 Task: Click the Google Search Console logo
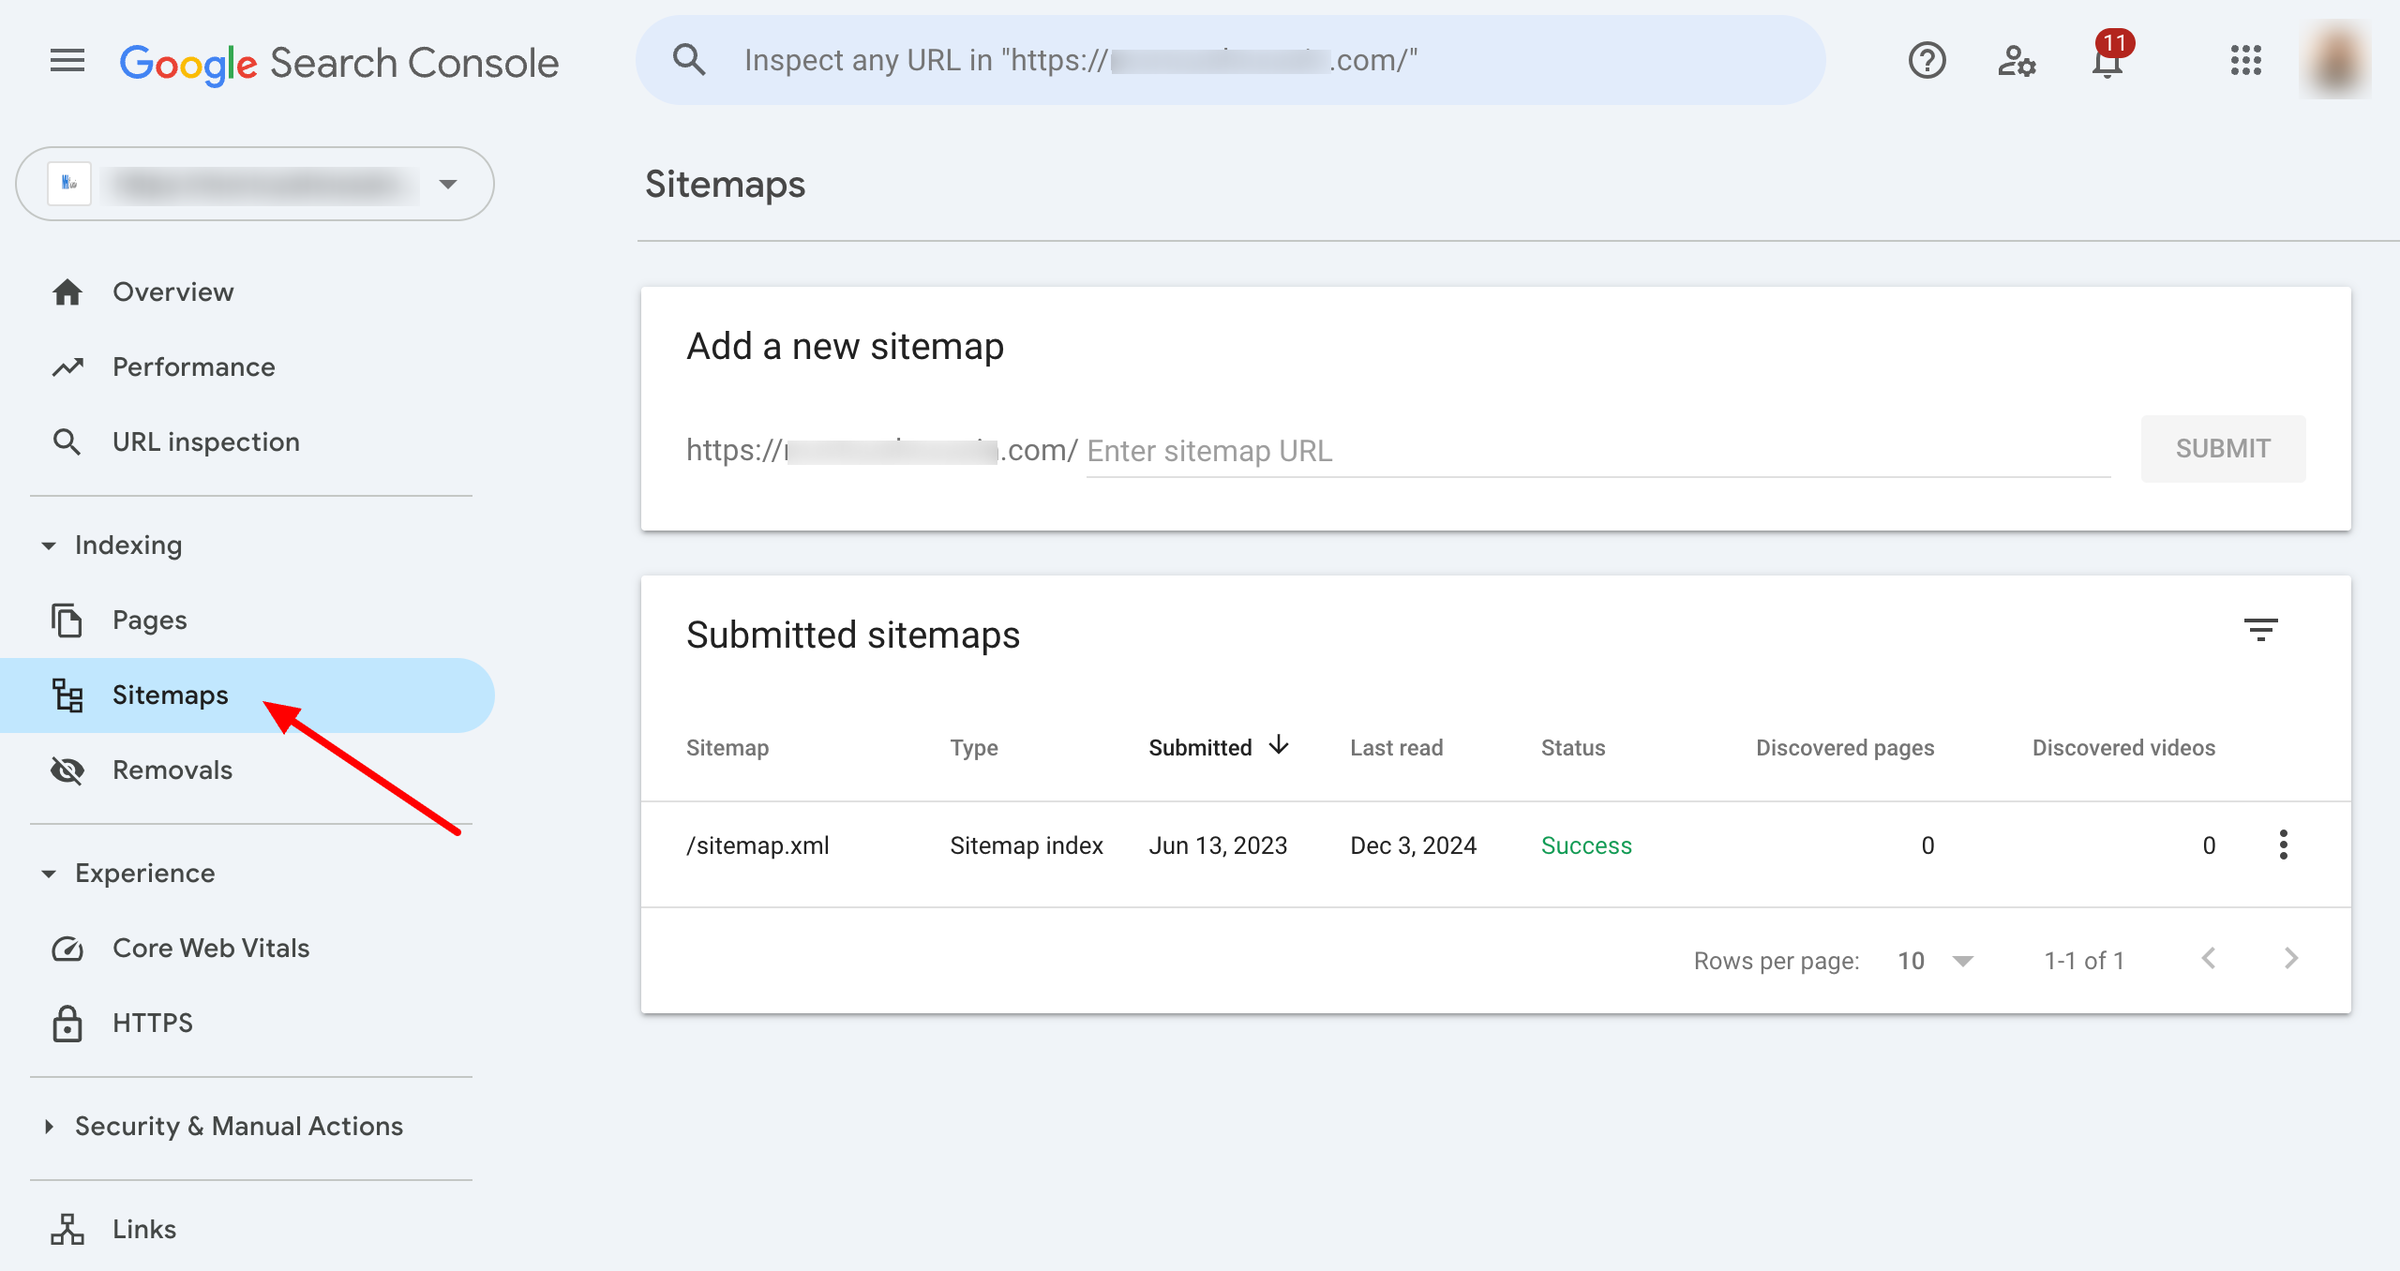(x=339, y=63)
